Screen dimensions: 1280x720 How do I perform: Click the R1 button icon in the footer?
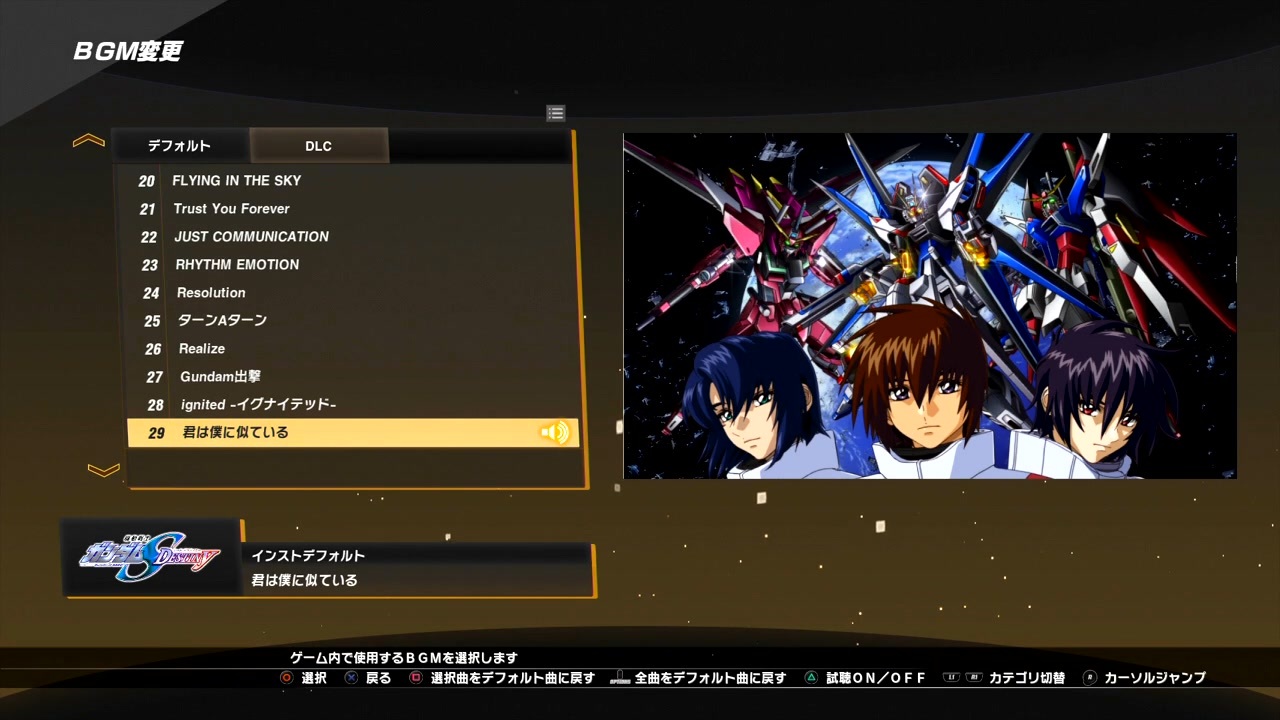972,678
